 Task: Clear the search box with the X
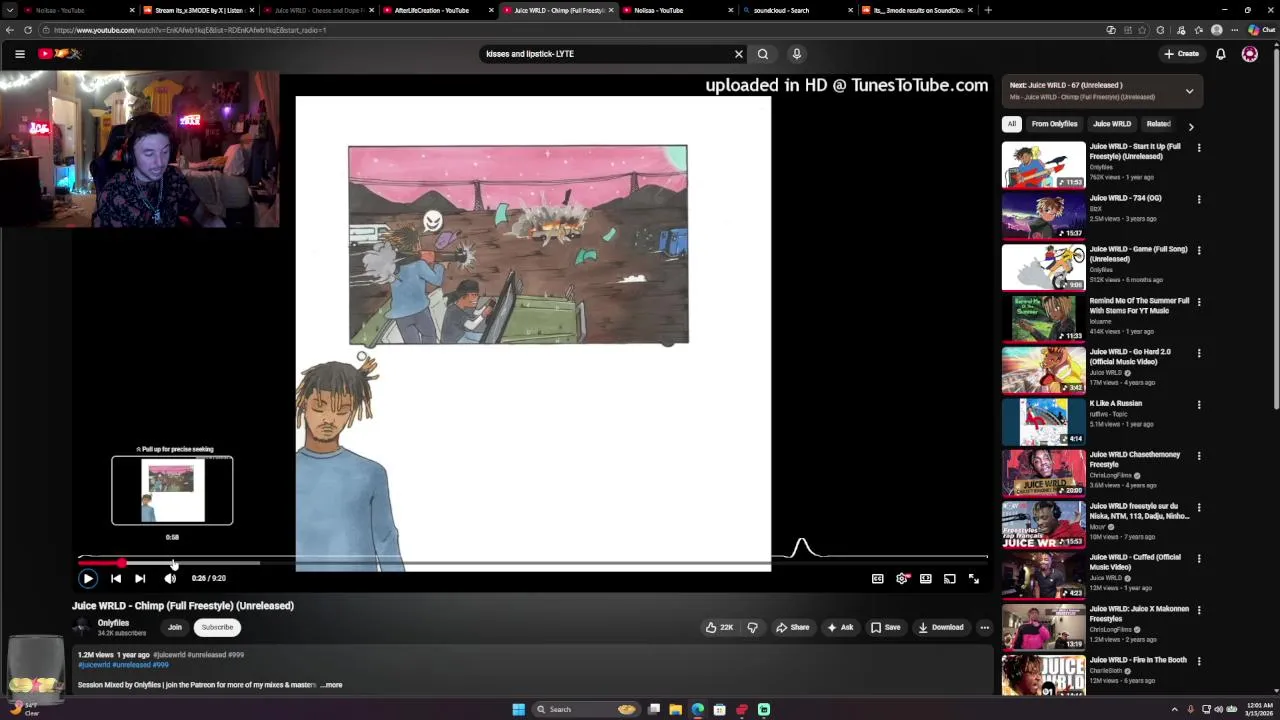(739, 54)
